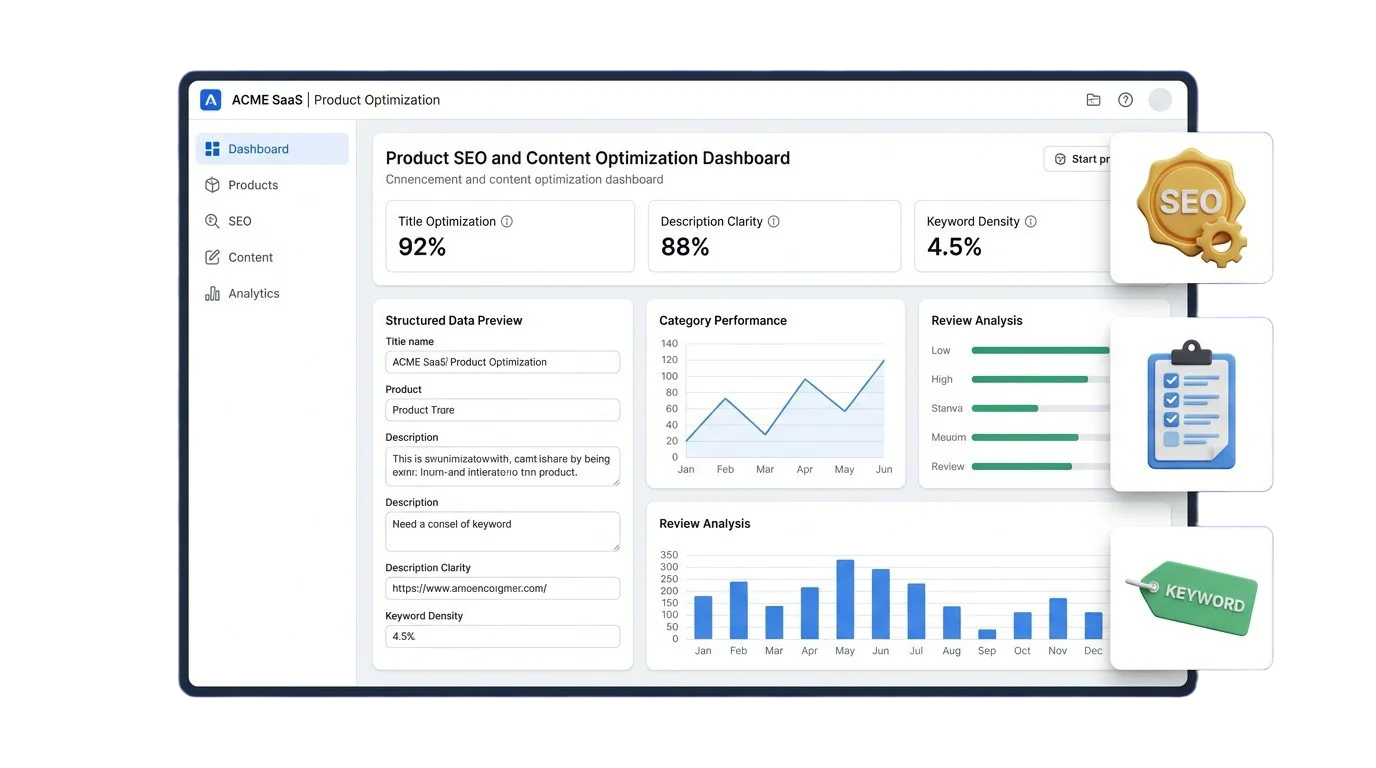Open help question mark icon
Screen dimensions: 1376x768
(x=1125, y=100)
